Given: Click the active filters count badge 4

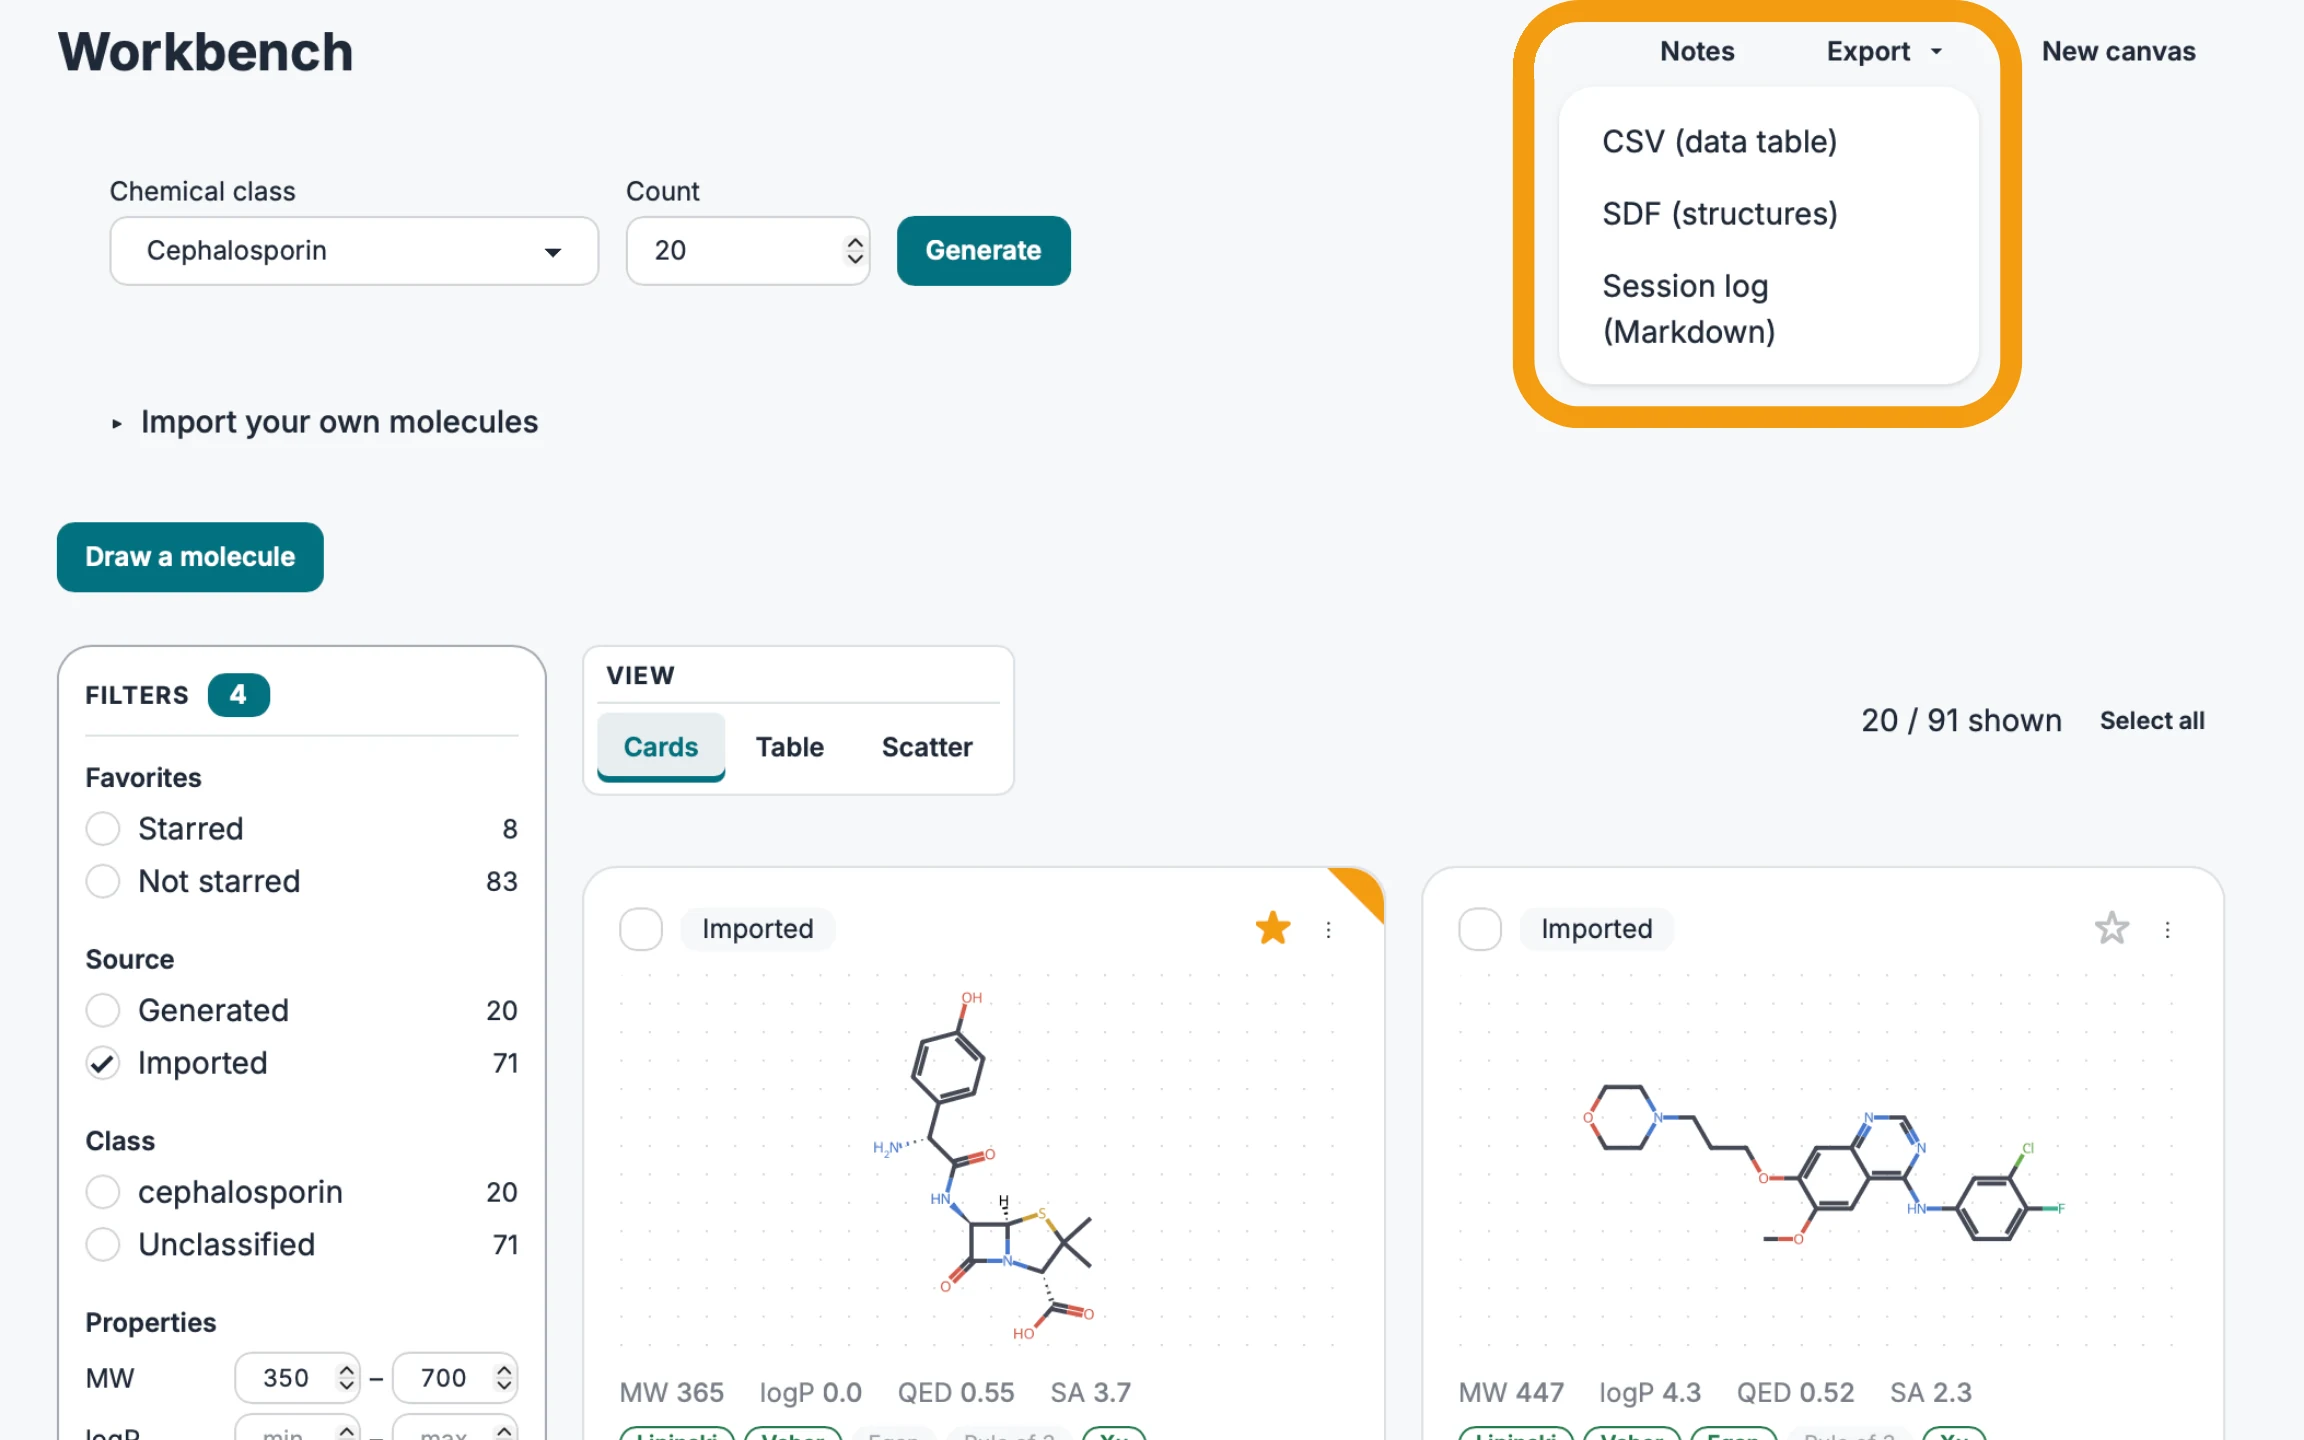Looking at the screenshot, I should point(238,695).
